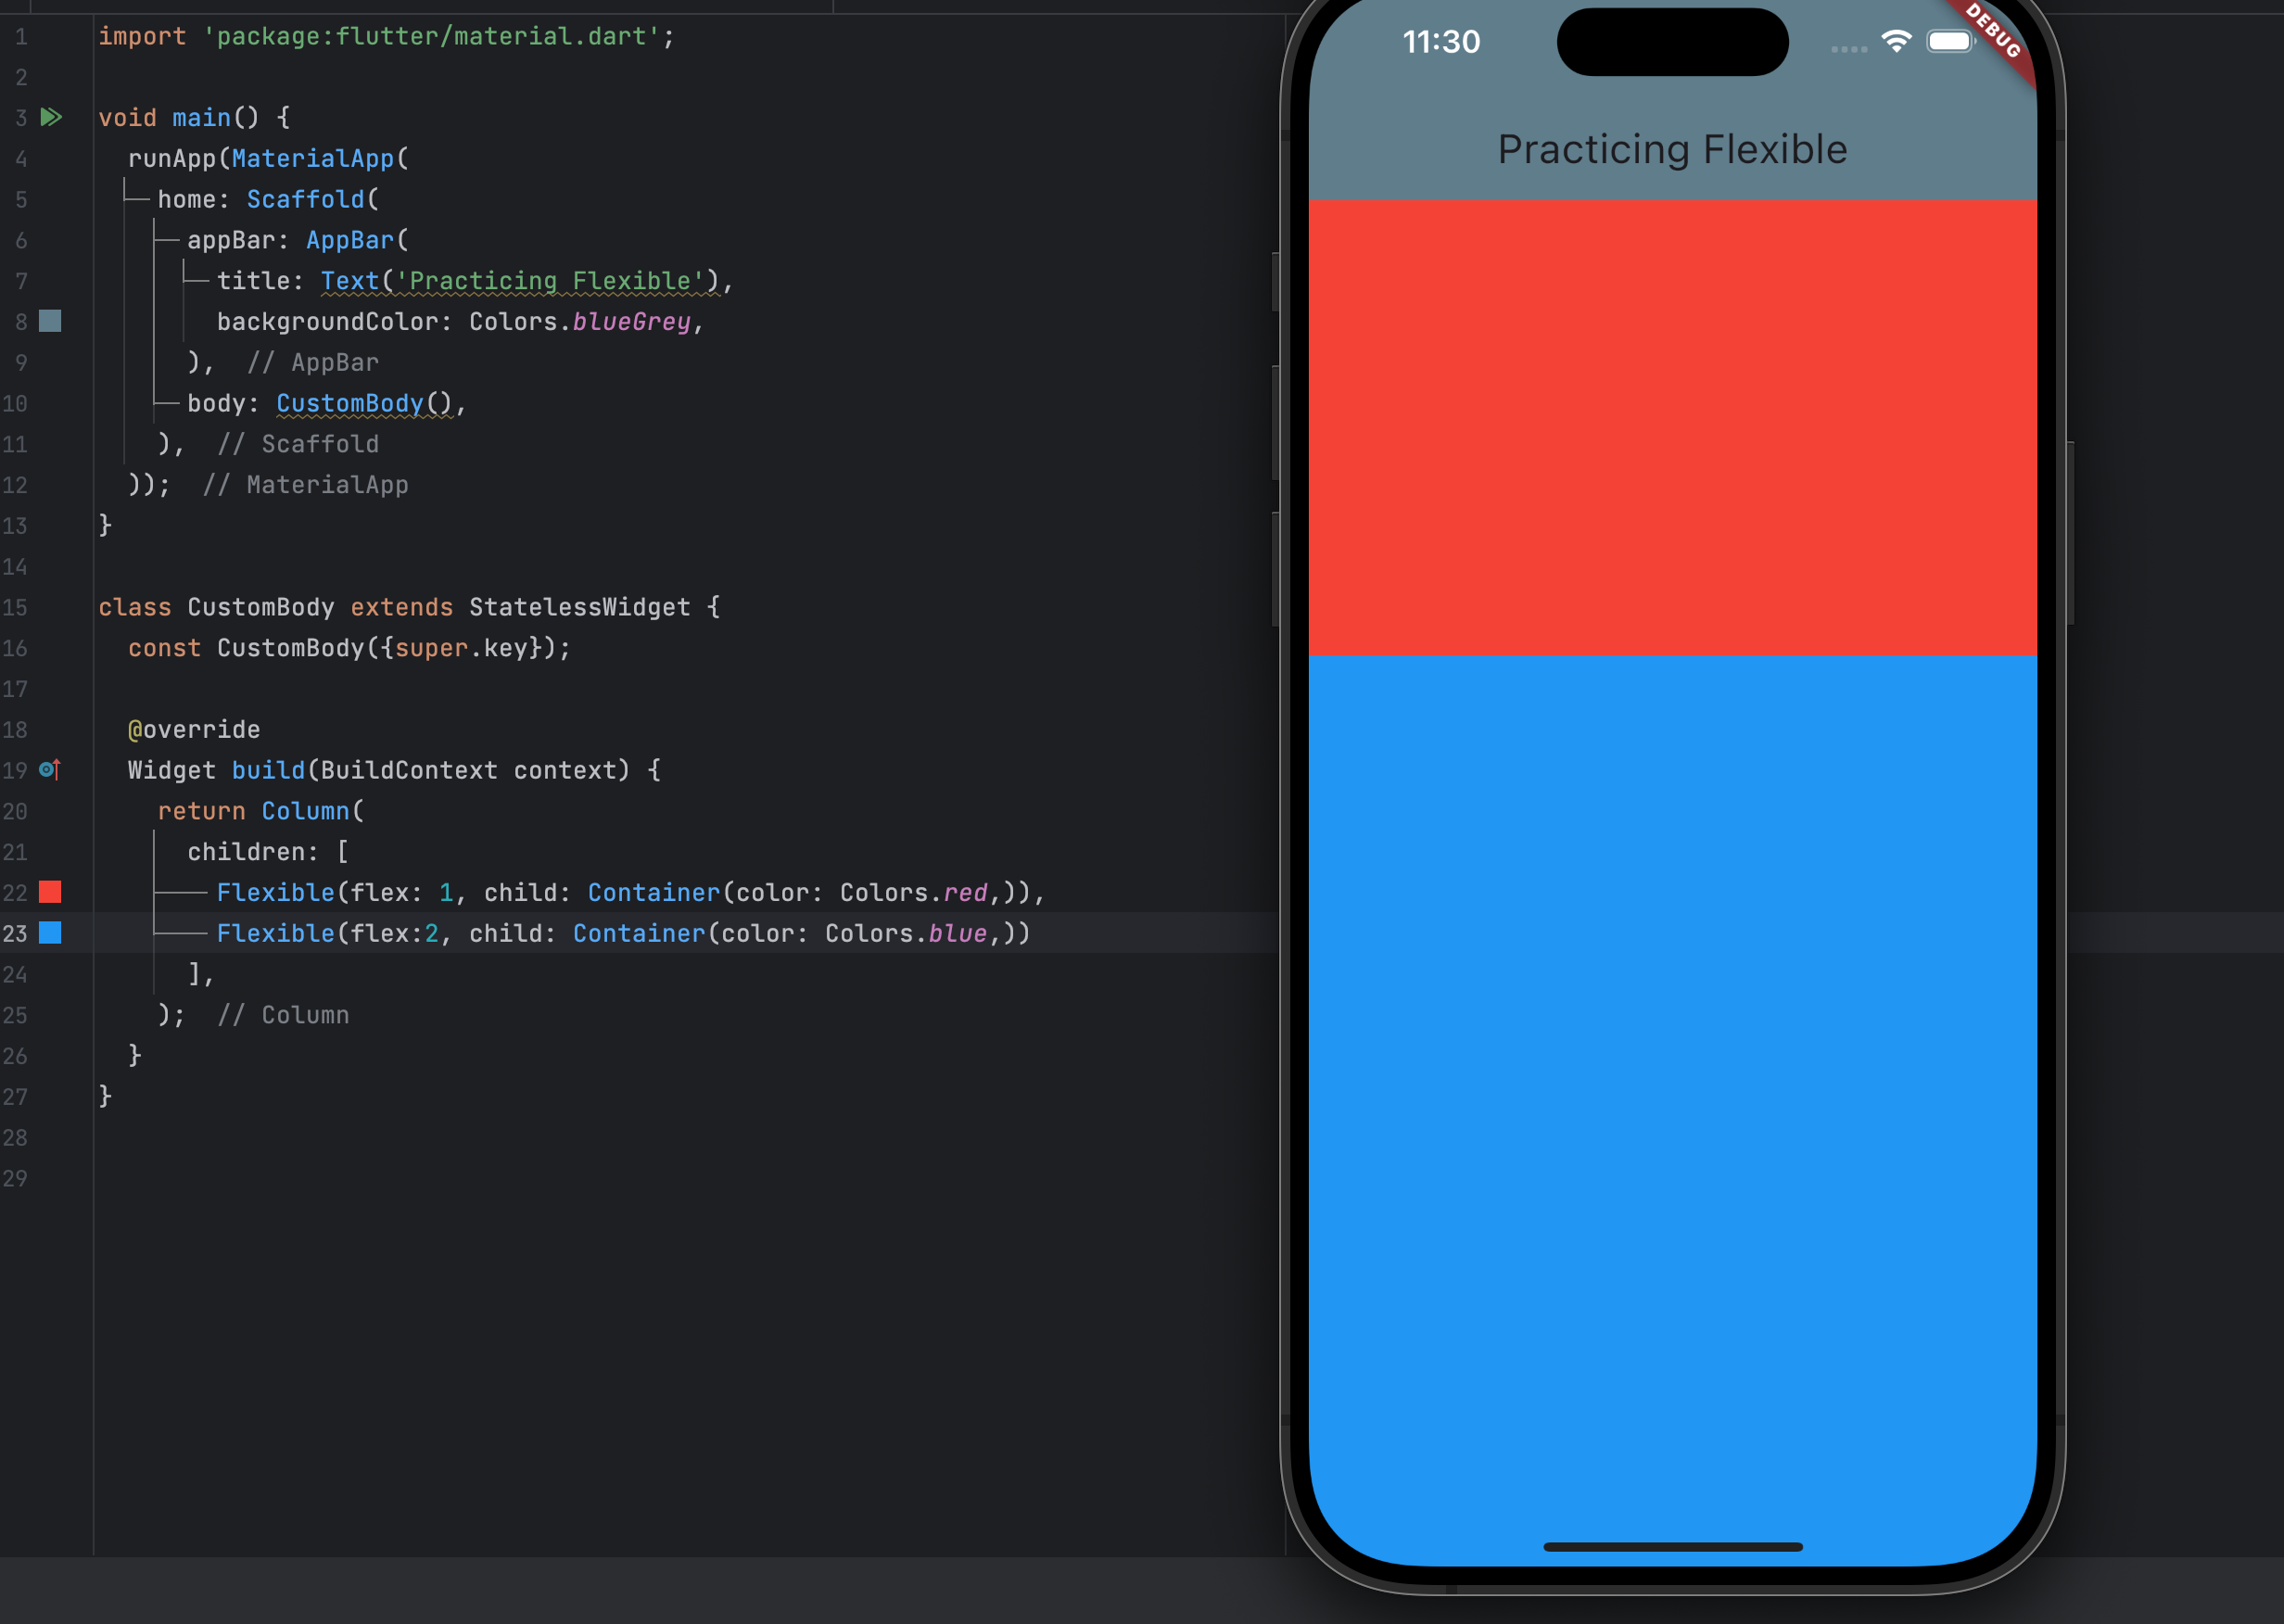Click the battery icon in simulator status bar
The image size is (2284, 1624).
point(1949,41)
